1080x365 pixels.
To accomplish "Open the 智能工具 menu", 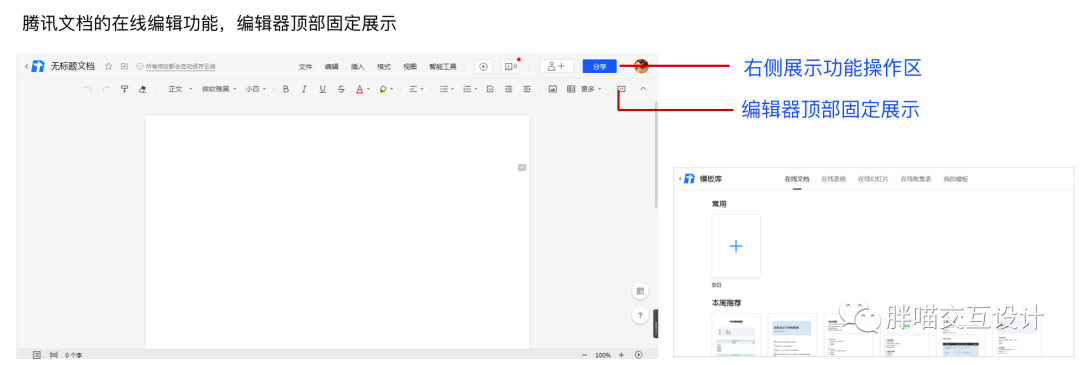I will (x=443, y=67).
